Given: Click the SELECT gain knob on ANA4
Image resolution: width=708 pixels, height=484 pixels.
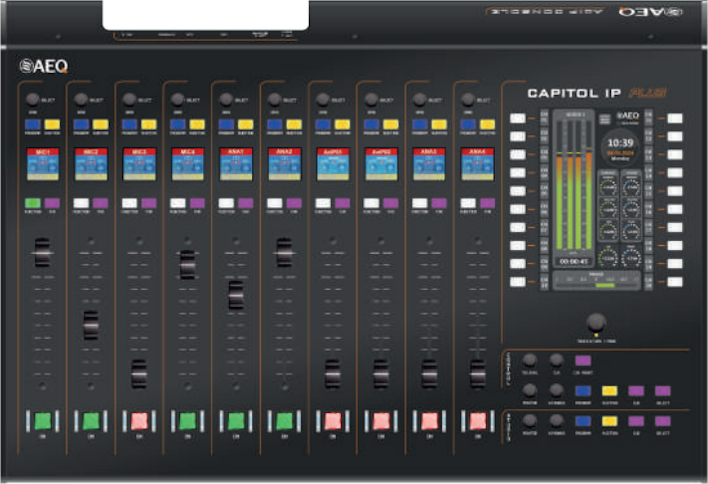Looking at the screenshot, I should pyautogui.click(x=468, y=99).
